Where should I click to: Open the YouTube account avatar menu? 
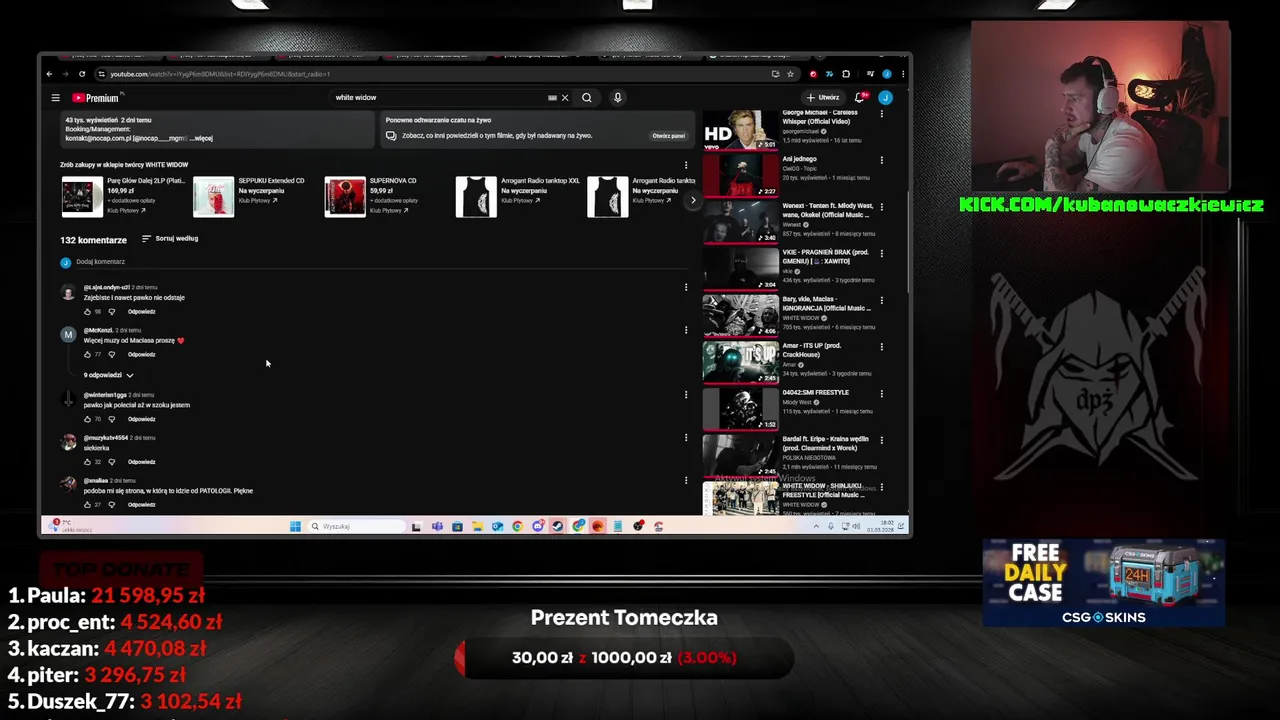click(x=885, y=98)
